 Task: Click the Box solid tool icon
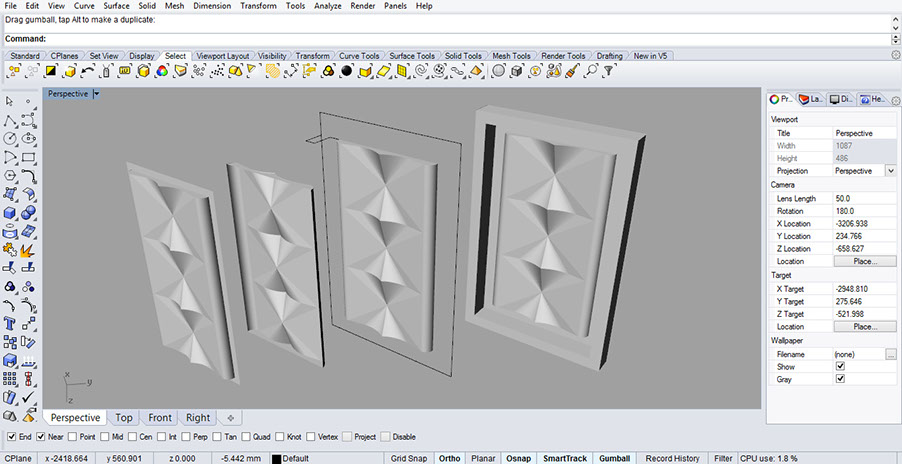tap(11, 212)
